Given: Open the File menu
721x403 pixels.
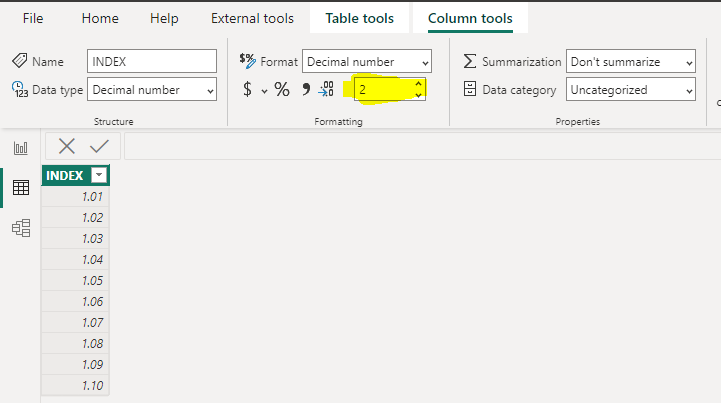Looking at the screenshot, I should pyautogui.click(x=33, y=18).
